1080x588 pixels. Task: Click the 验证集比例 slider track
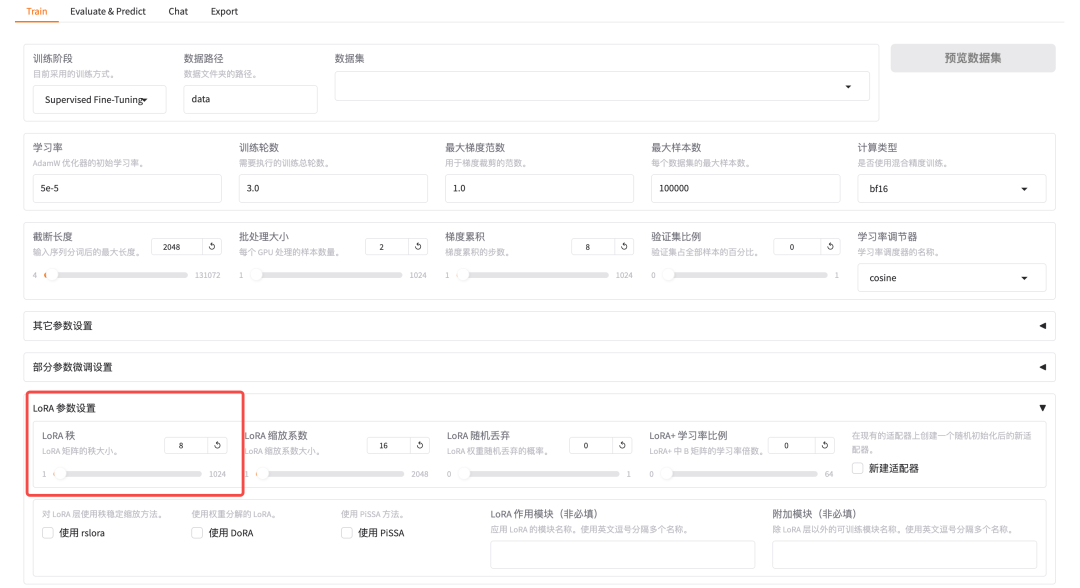tap(744, 275)
